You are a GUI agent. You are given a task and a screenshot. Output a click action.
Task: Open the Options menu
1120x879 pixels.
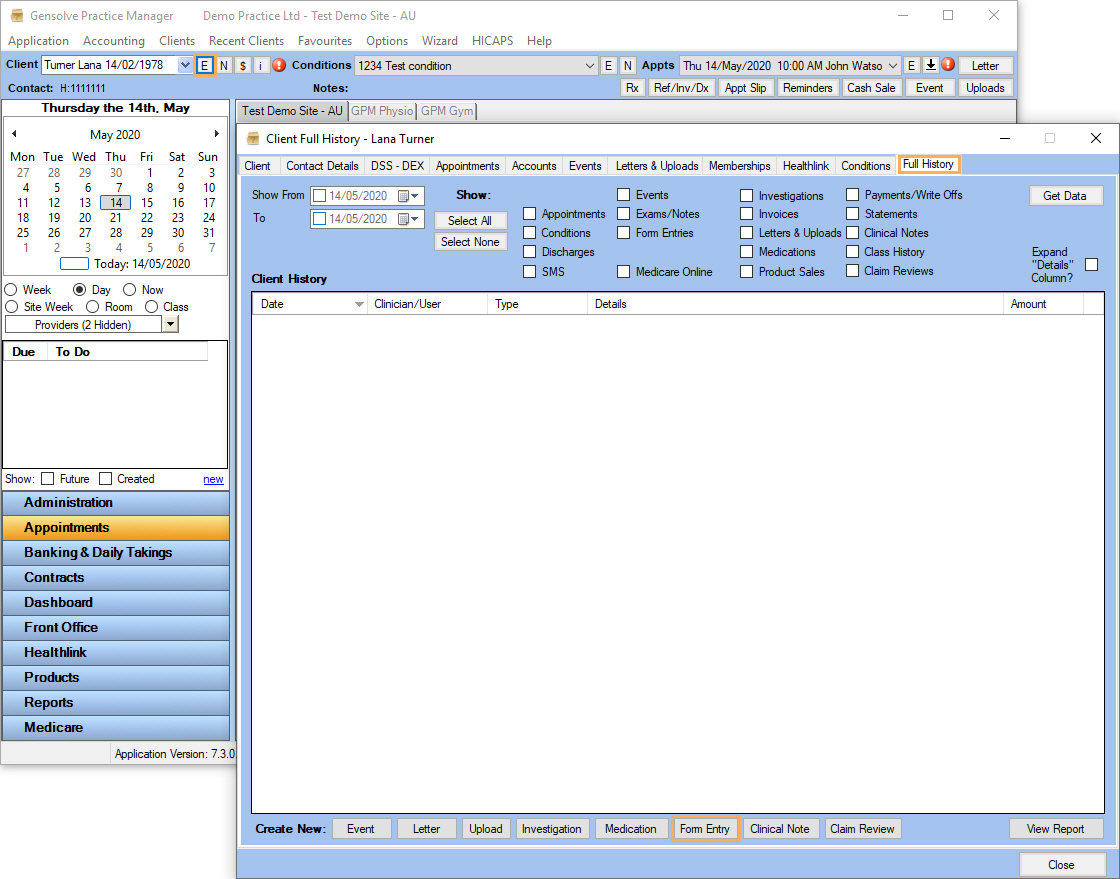[386, 41]
